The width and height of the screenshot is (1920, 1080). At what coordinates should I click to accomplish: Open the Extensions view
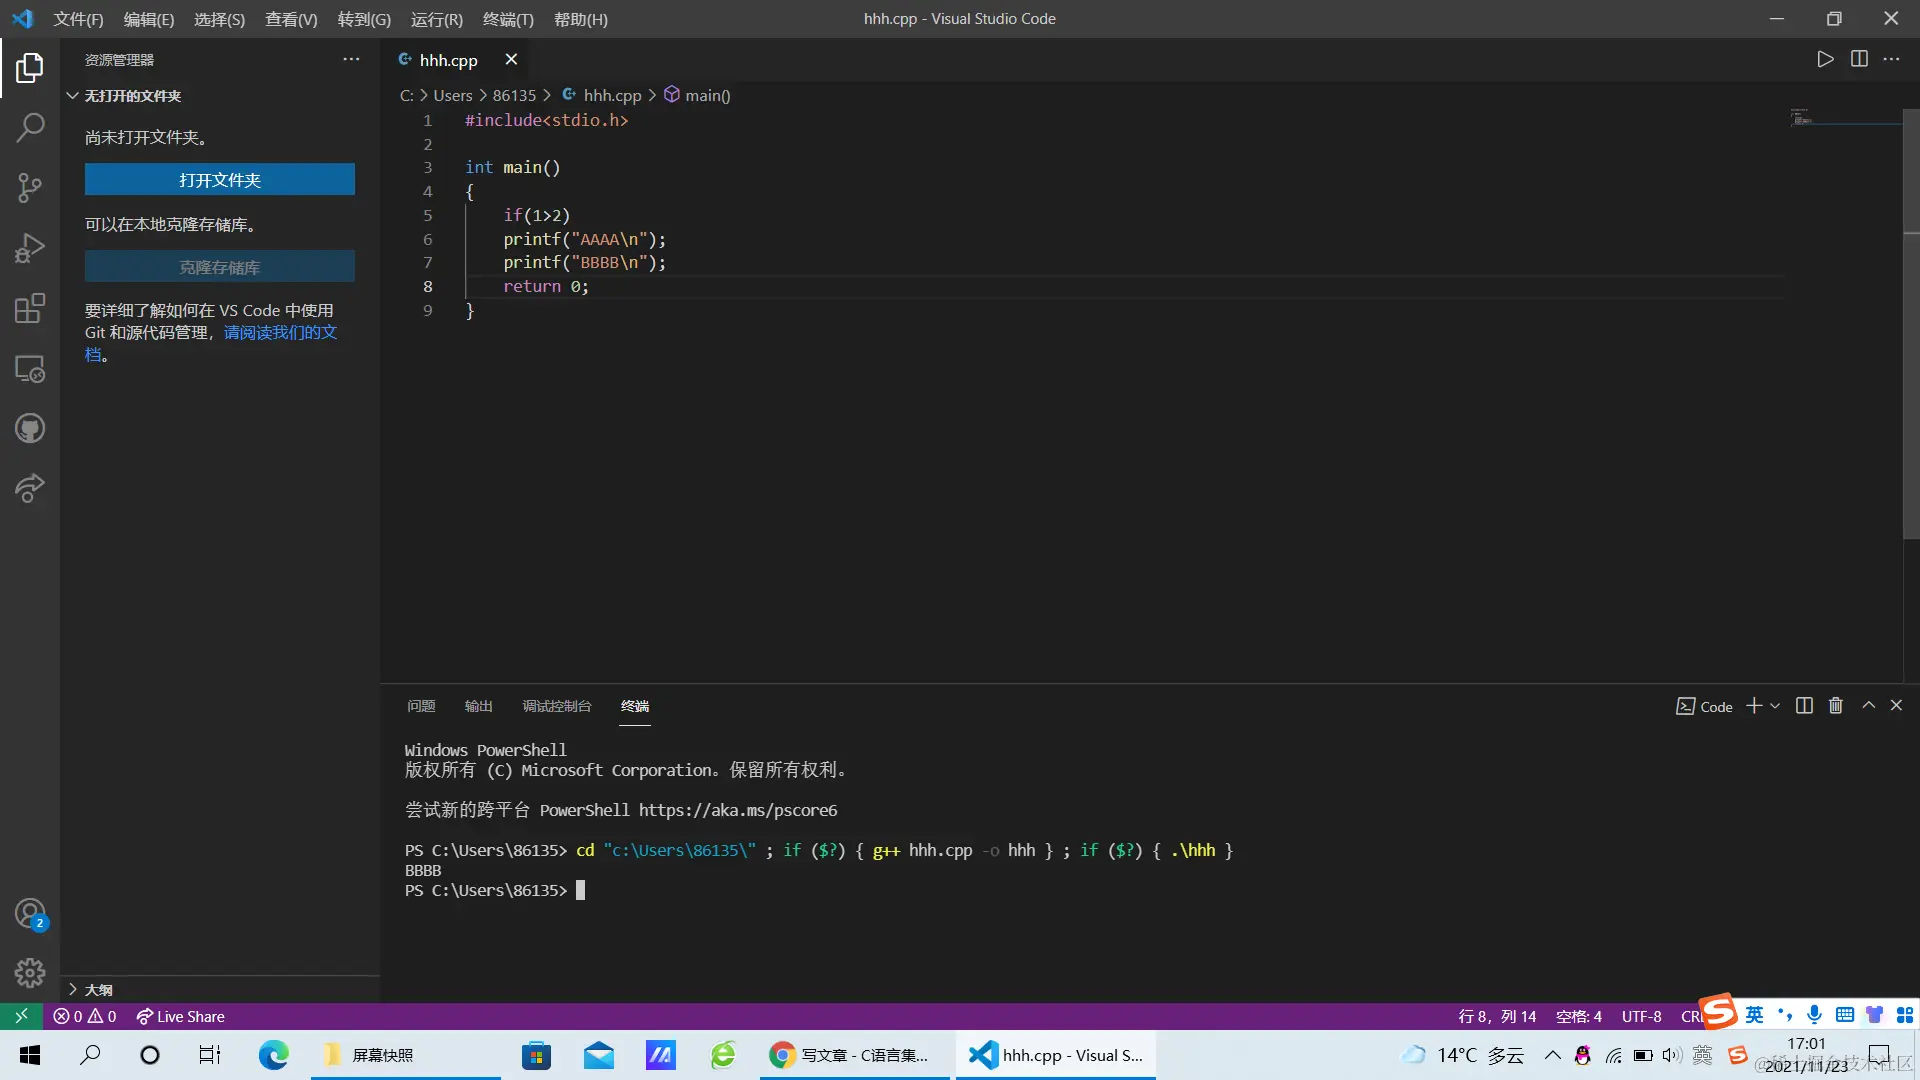click(30, 308)
